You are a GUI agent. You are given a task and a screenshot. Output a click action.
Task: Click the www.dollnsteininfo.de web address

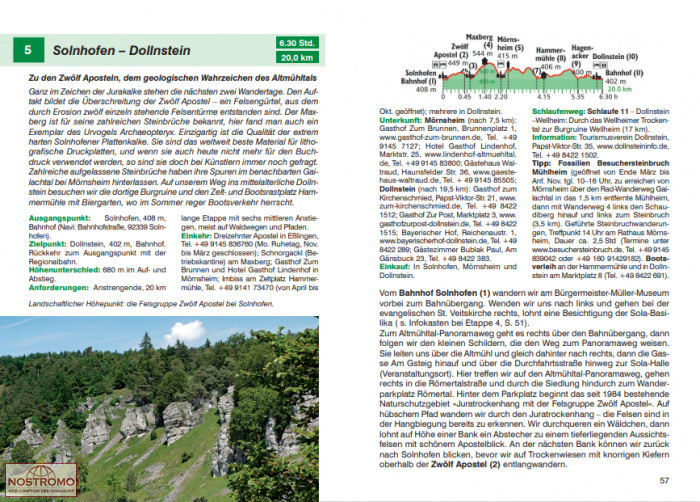tap(633, 146)
